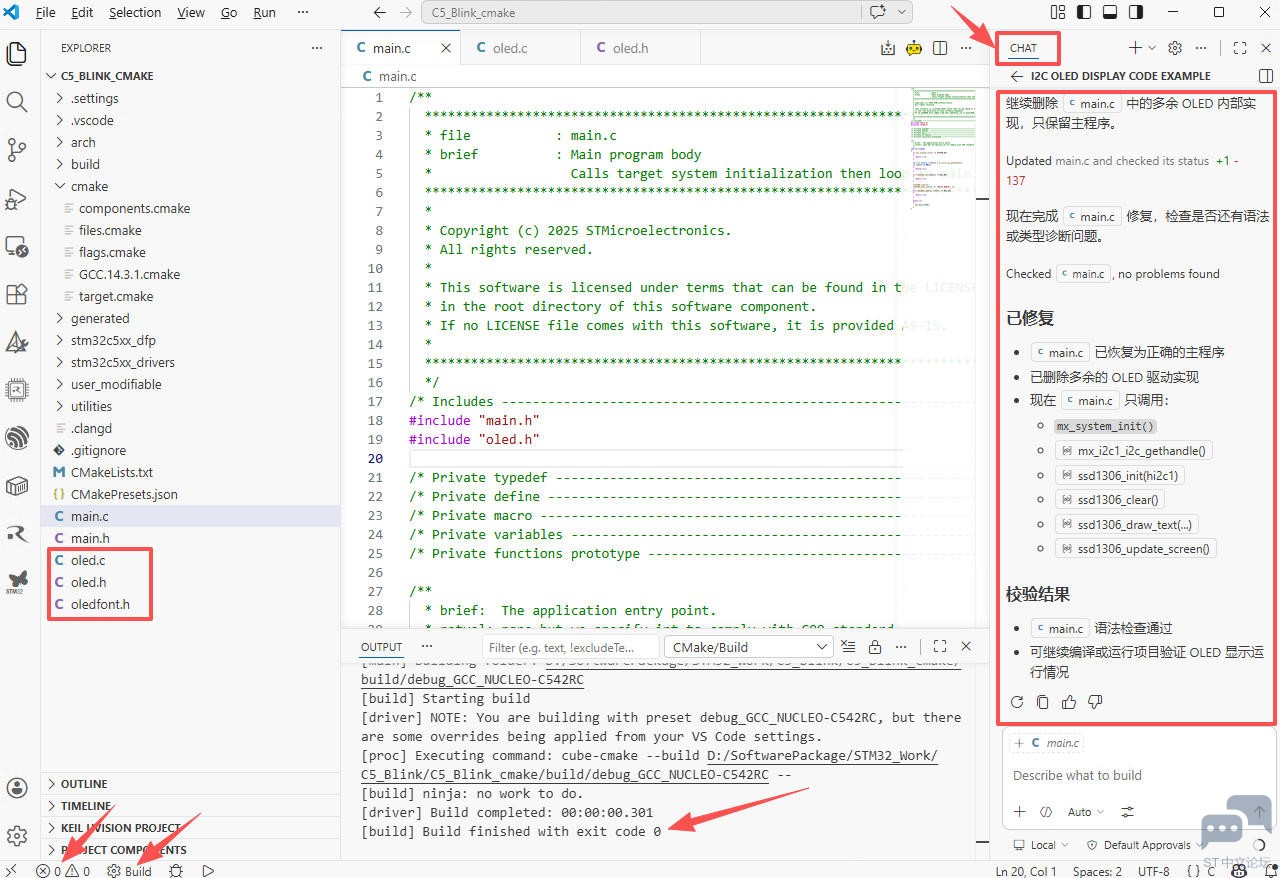Click the 'Describe what to build' chat input
1280x878 pixels.
pyautogui.click(x=1077, y=775)
